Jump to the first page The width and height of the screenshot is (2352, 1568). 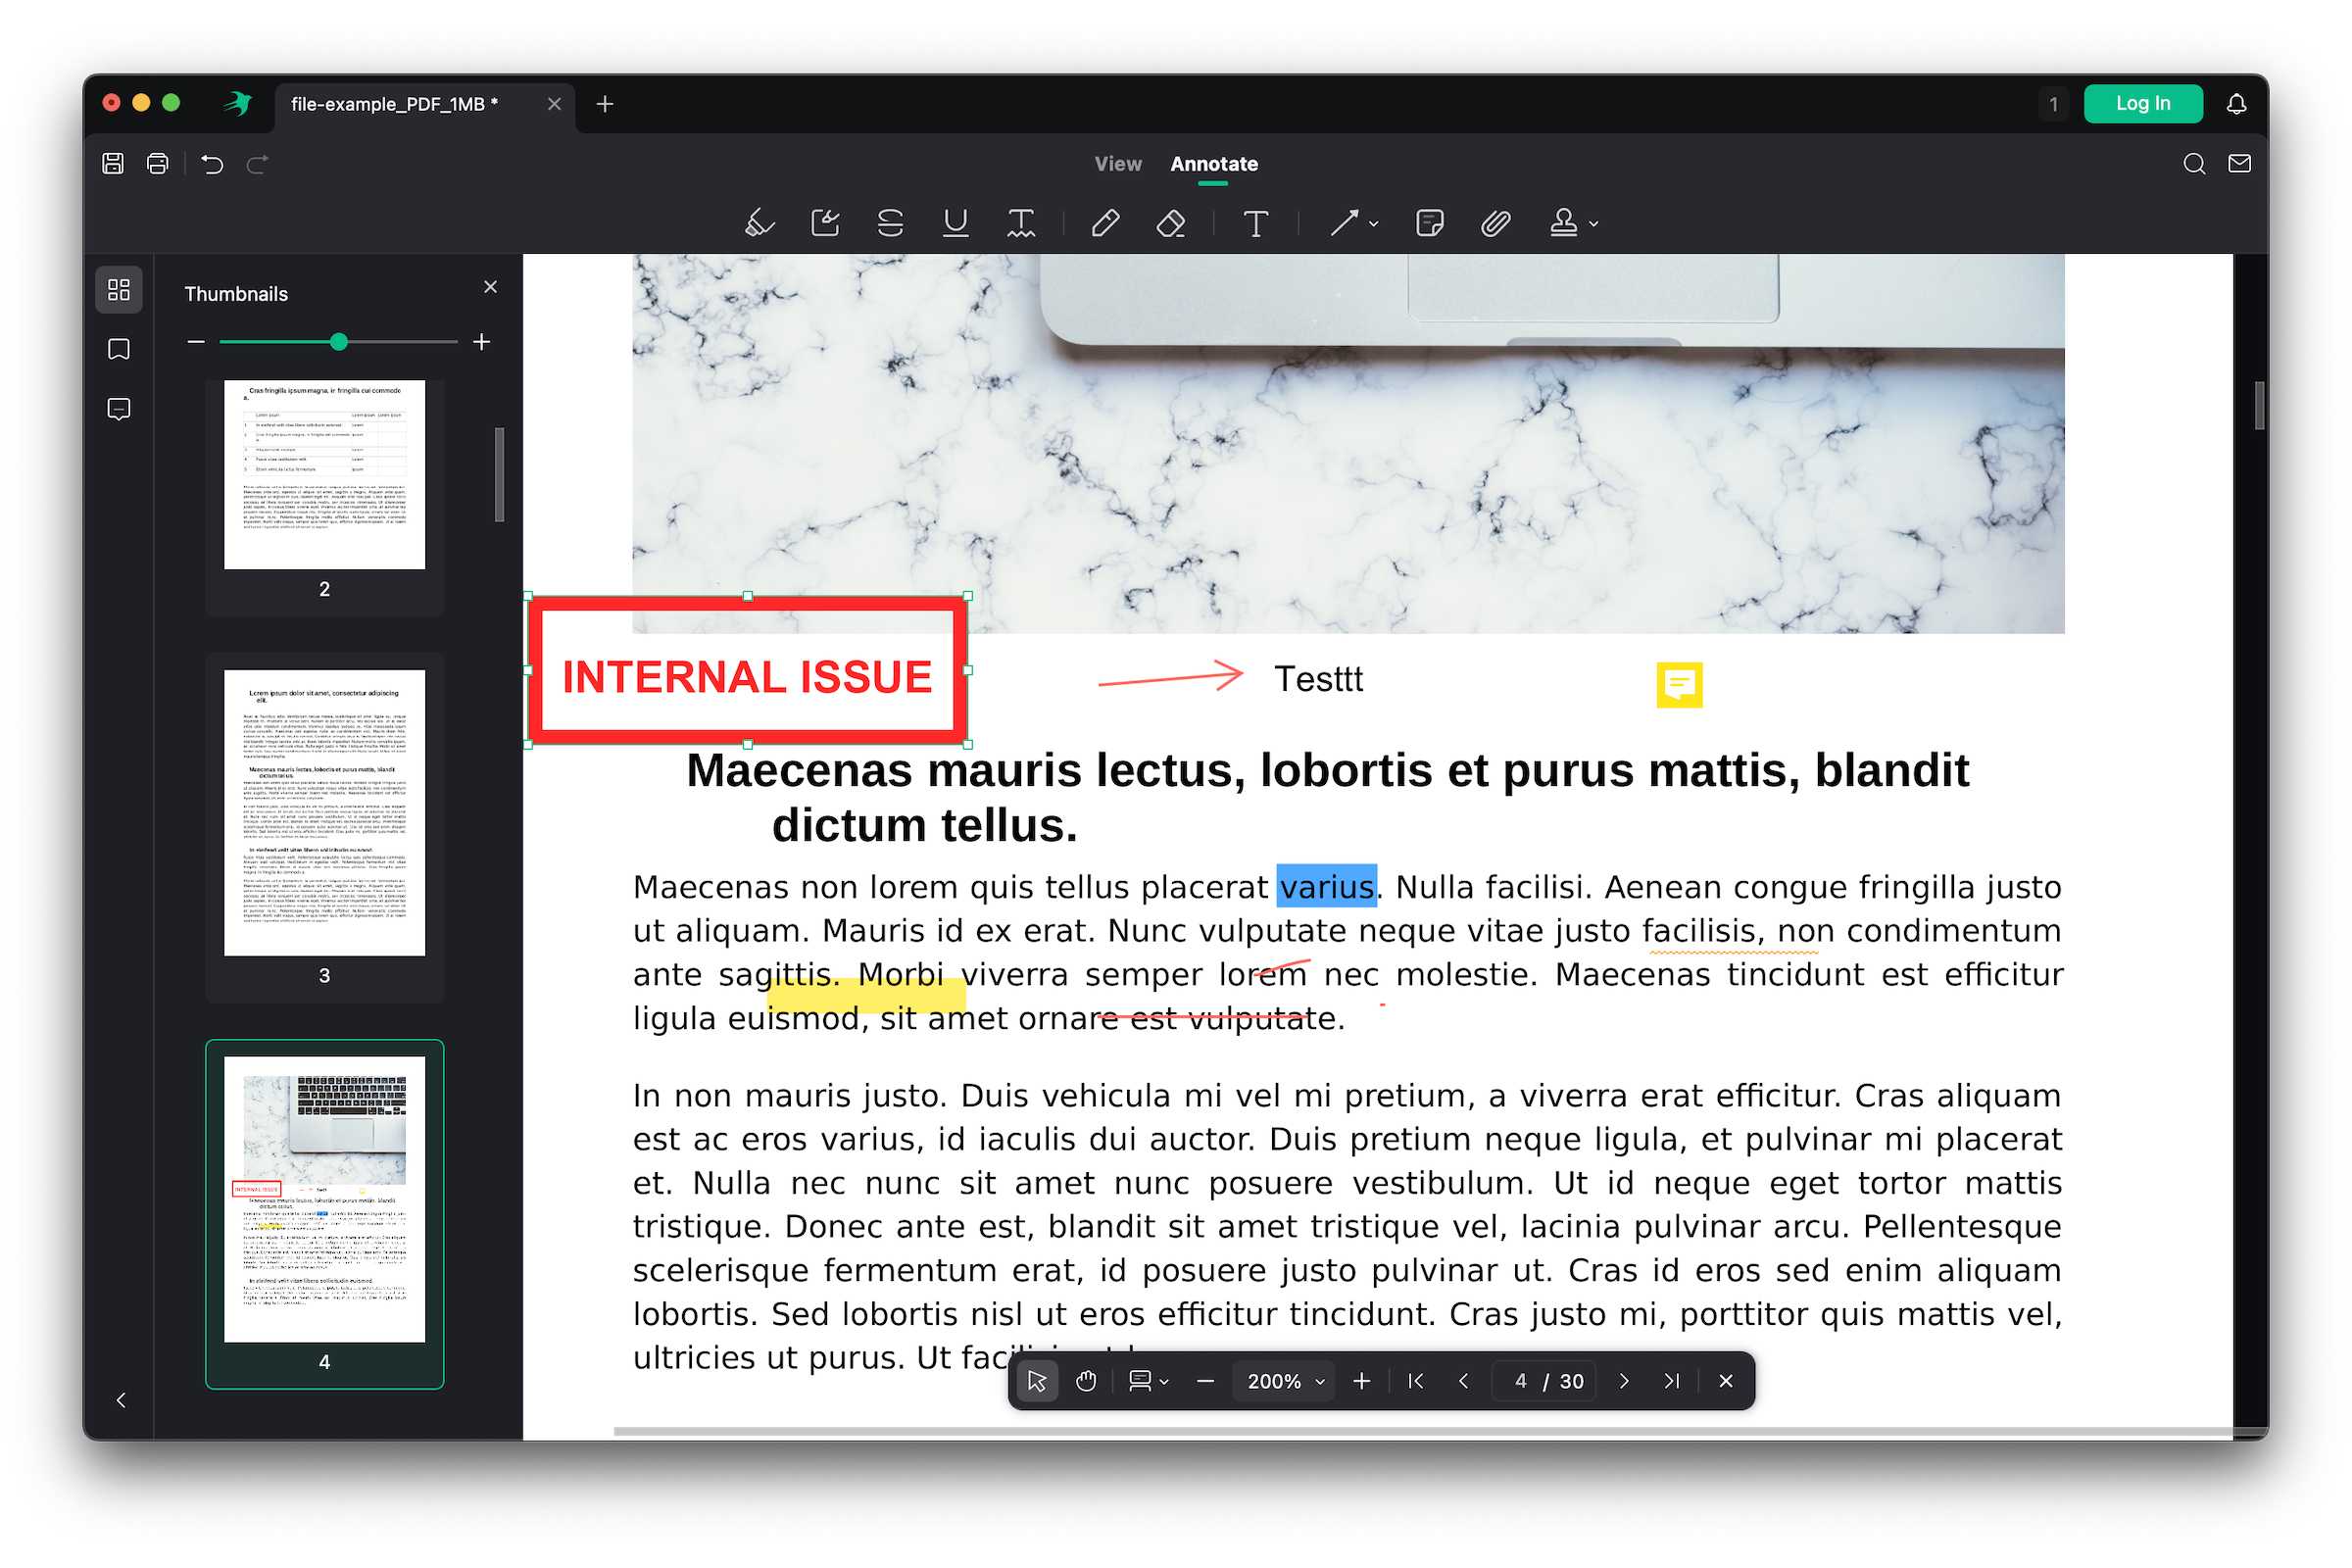pyautogui.click(x=1416, y=1381)
